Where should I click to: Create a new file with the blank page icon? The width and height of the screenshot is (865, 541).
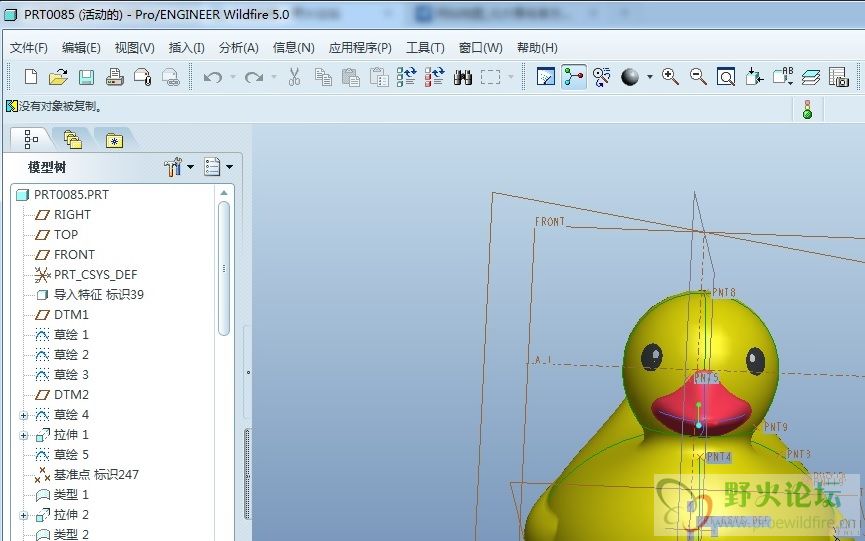[31, 77]
